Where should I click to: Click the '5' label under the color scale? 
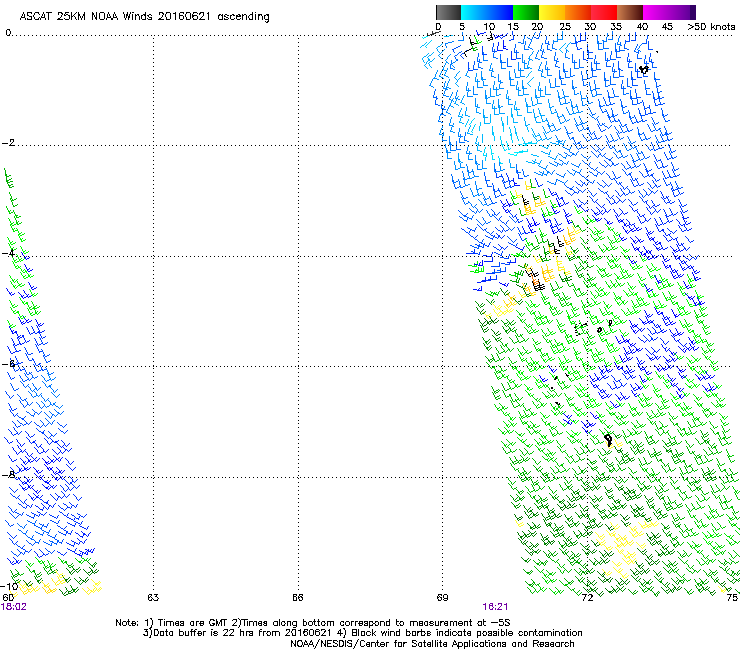[462, 27]
